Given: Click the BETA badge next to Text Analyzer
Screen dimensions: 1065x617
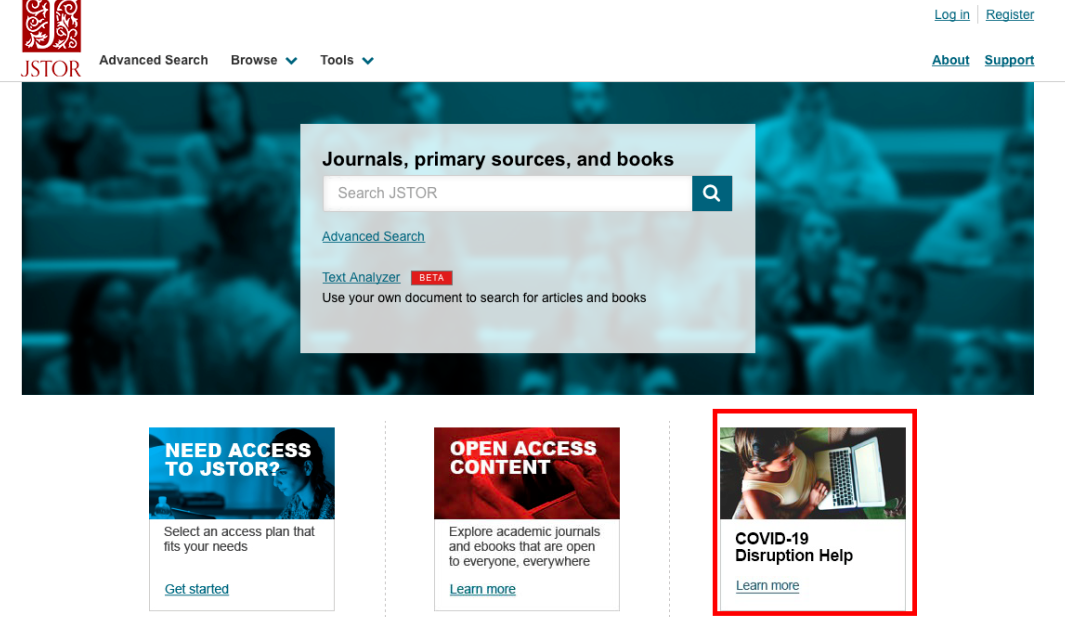Looking at the screenshot, I should pyautogui.click(x=431, y=278).
